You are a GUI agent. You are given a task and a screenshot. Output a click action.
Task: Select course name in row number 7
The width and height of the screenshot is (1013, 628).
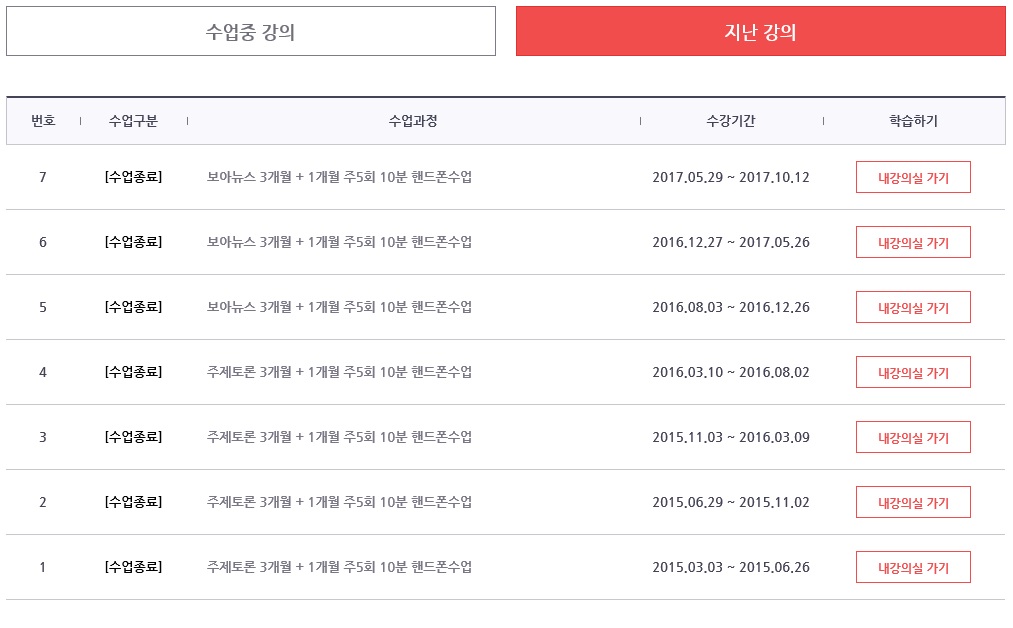point(339,177)
